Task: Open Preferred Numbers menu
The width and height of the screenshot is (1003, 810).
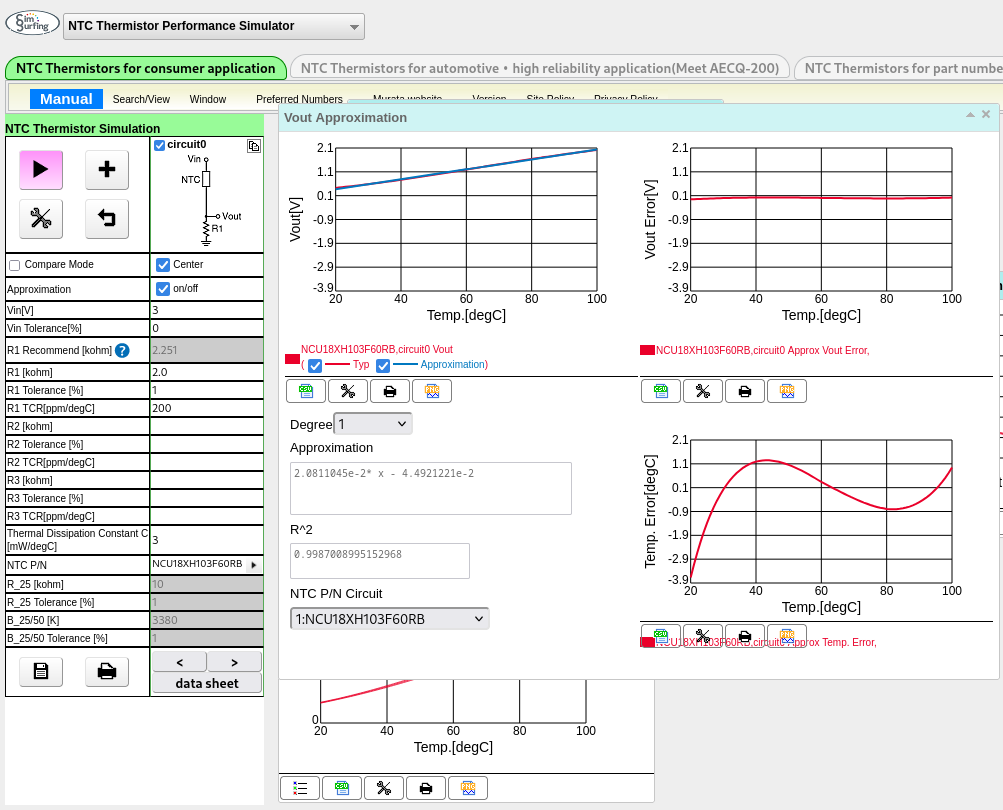Action: (x=299, y=99)
